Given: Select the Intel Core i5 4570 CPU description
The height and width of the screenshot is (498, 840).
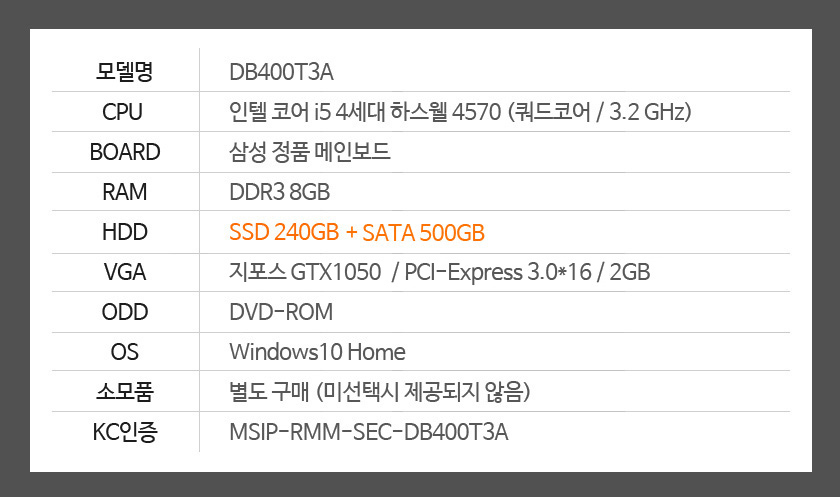Looking at the screenshot, I should click(x=460, y=112).
